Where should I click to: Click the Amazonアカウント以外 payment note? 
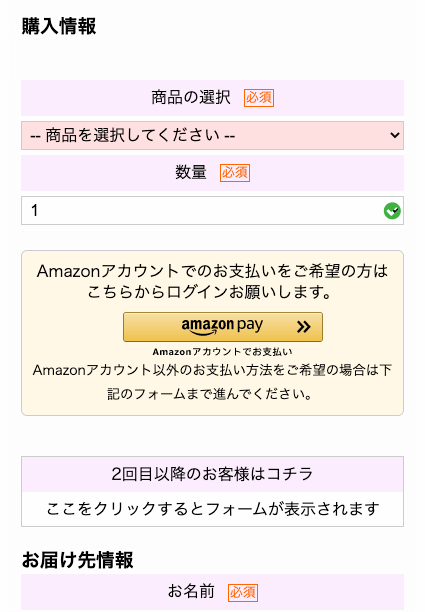212,382
